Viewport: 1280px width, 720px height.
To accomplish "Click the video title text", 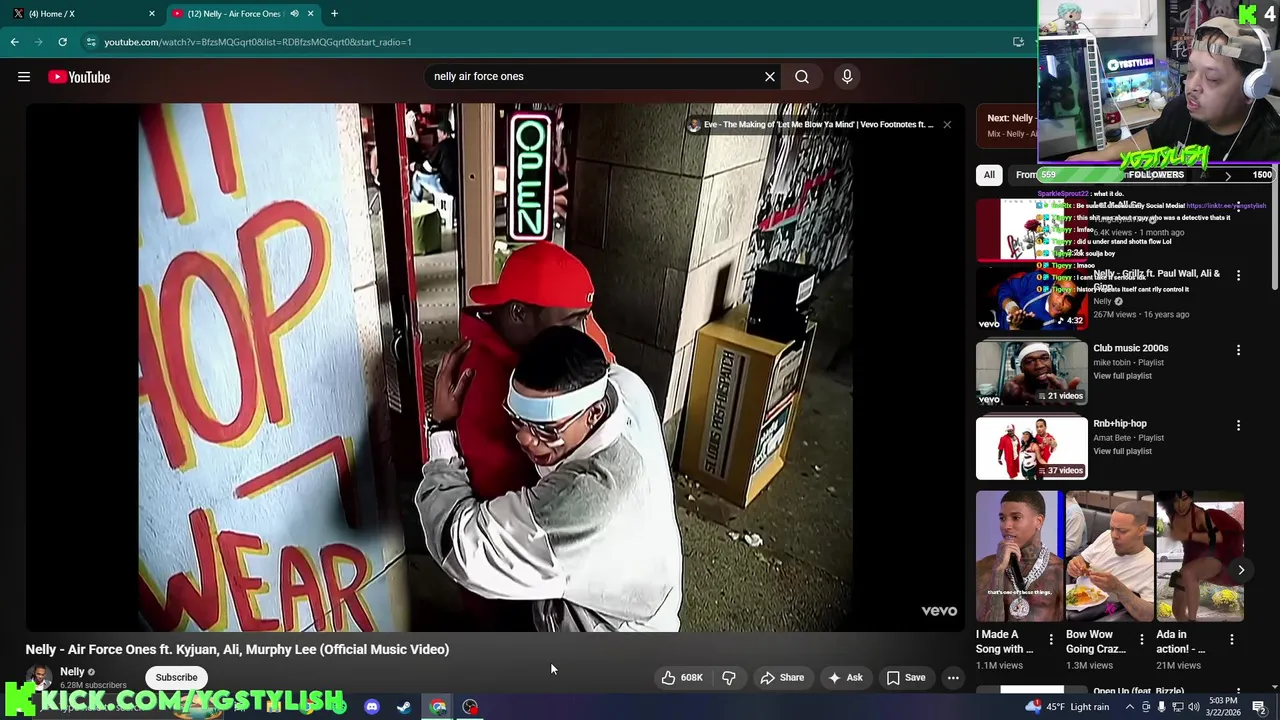I will click(237, 649).
